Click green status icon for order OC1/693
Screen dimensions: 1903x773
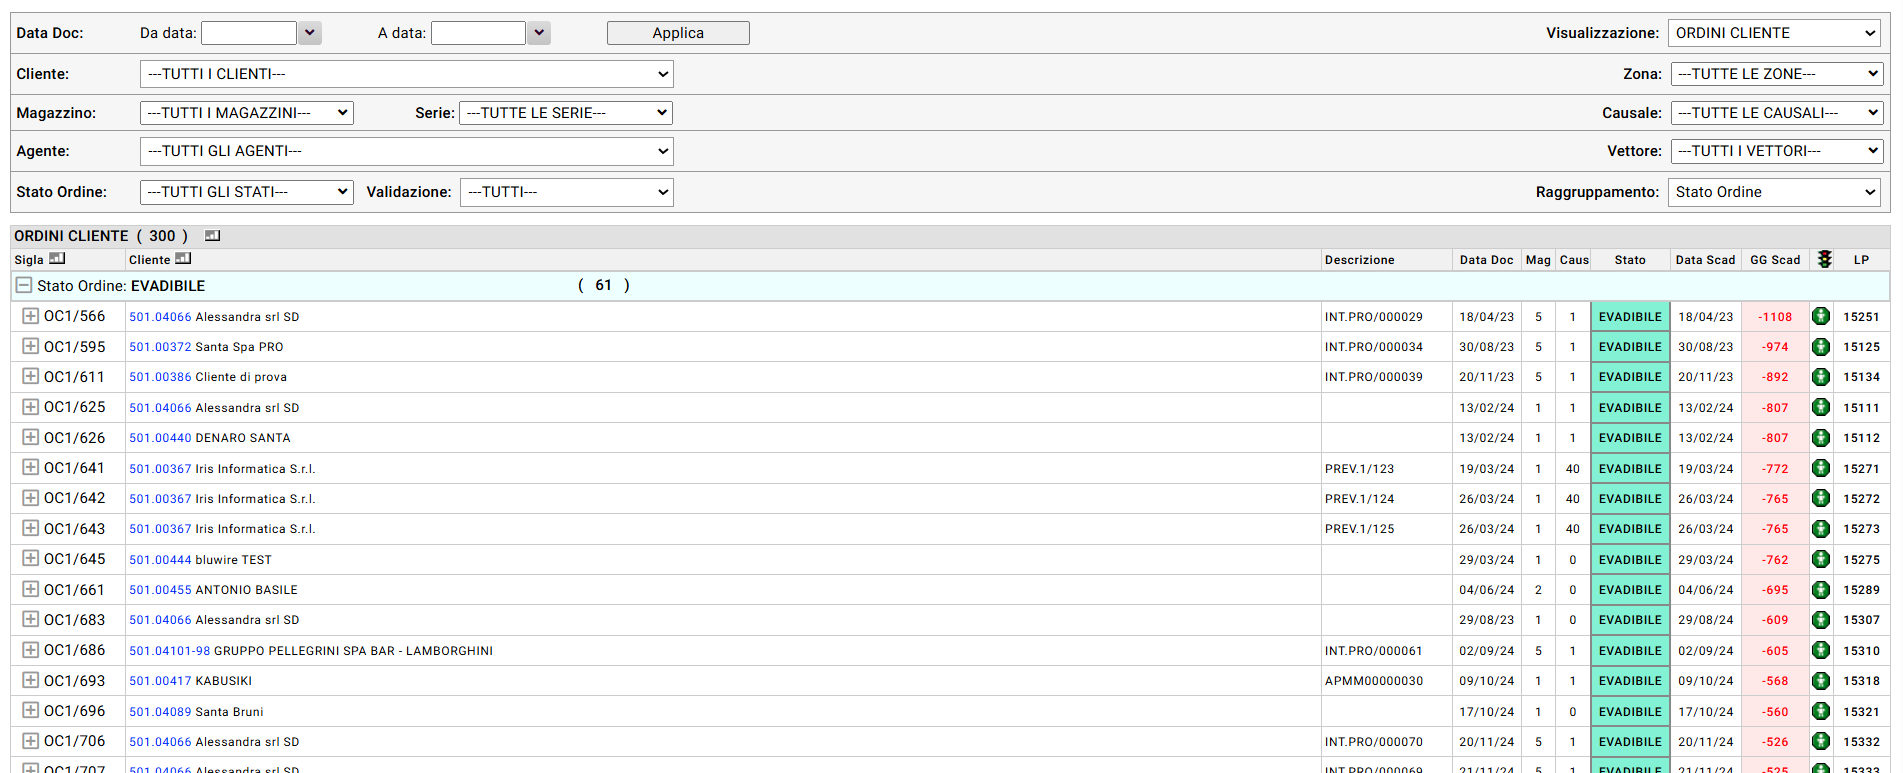pos(1821,681)
